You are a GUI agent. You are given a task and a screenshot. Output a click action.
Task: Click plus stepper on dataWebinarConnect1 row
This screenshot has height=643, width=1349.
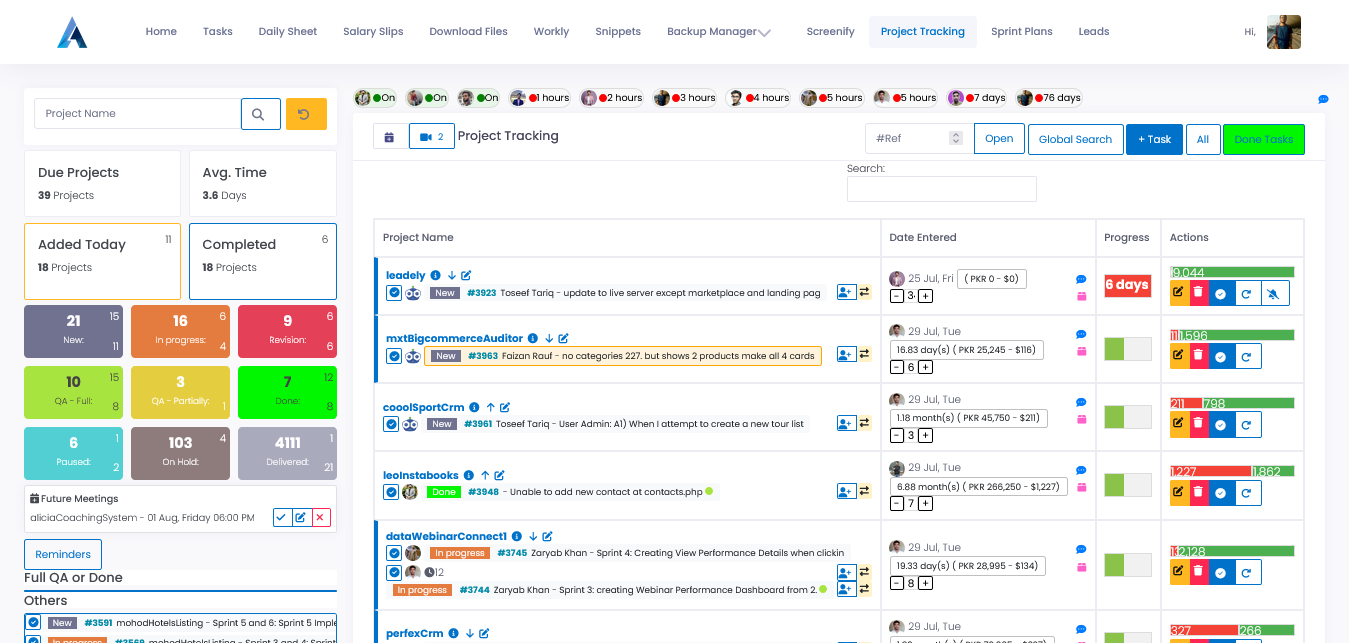click(925, 583)
